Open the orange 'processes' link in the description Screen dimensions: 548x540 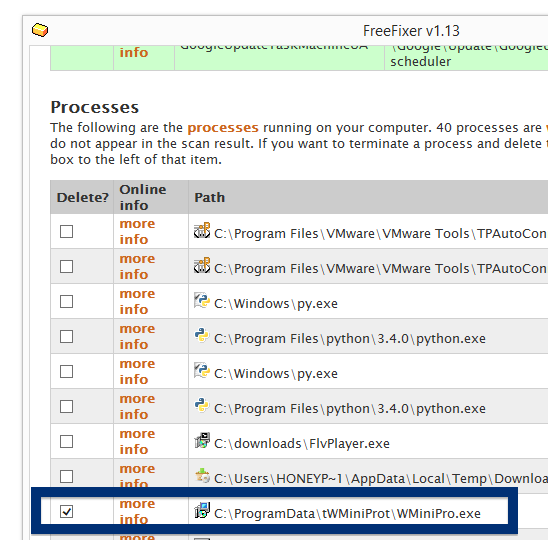tap(223, 128)
